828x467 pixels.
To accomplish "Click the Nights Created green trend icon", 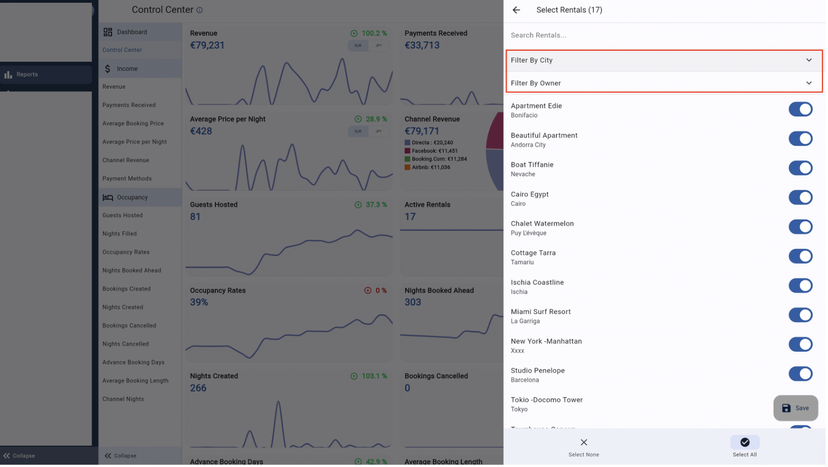I will coord(355,377).
